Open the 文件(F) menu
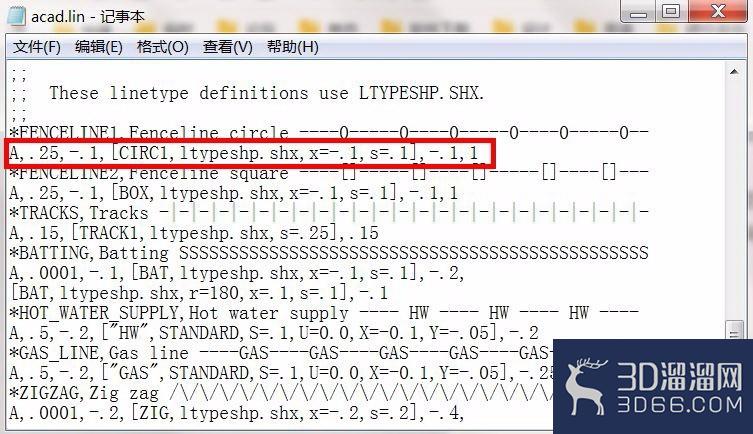753x434 pixels. coord(36,47)
